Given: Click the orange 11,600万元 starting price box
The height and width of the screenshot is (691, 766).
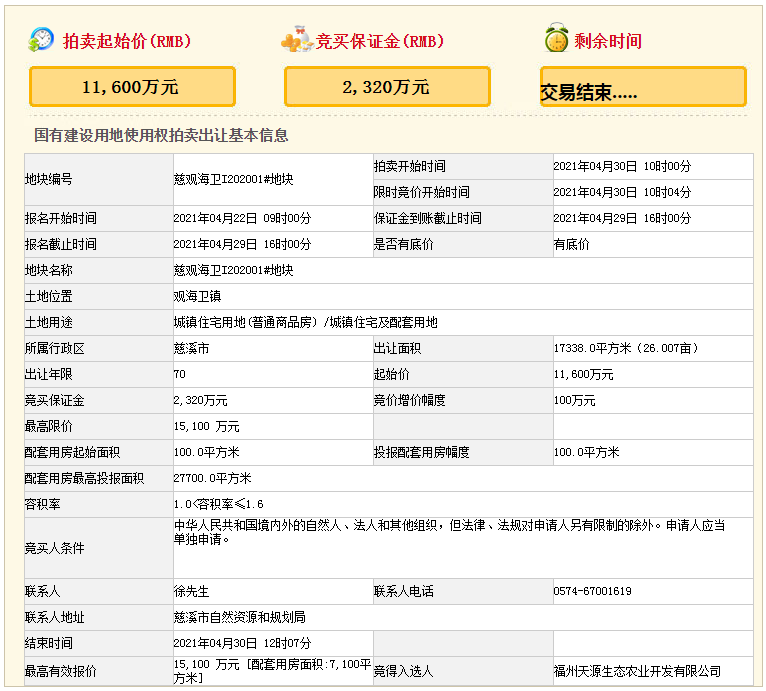Looking at the screenshot, I should pyautogui.click(x=132, y=87).
